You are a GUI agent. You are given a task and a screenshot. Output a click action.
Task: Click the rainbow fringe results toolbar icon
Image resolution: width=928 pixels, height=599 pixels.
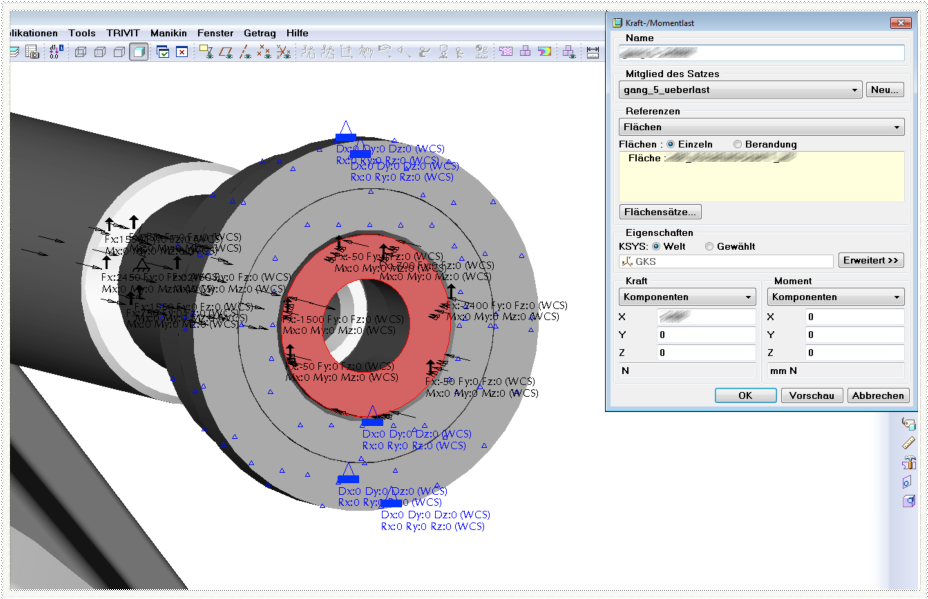coord(544,52)
